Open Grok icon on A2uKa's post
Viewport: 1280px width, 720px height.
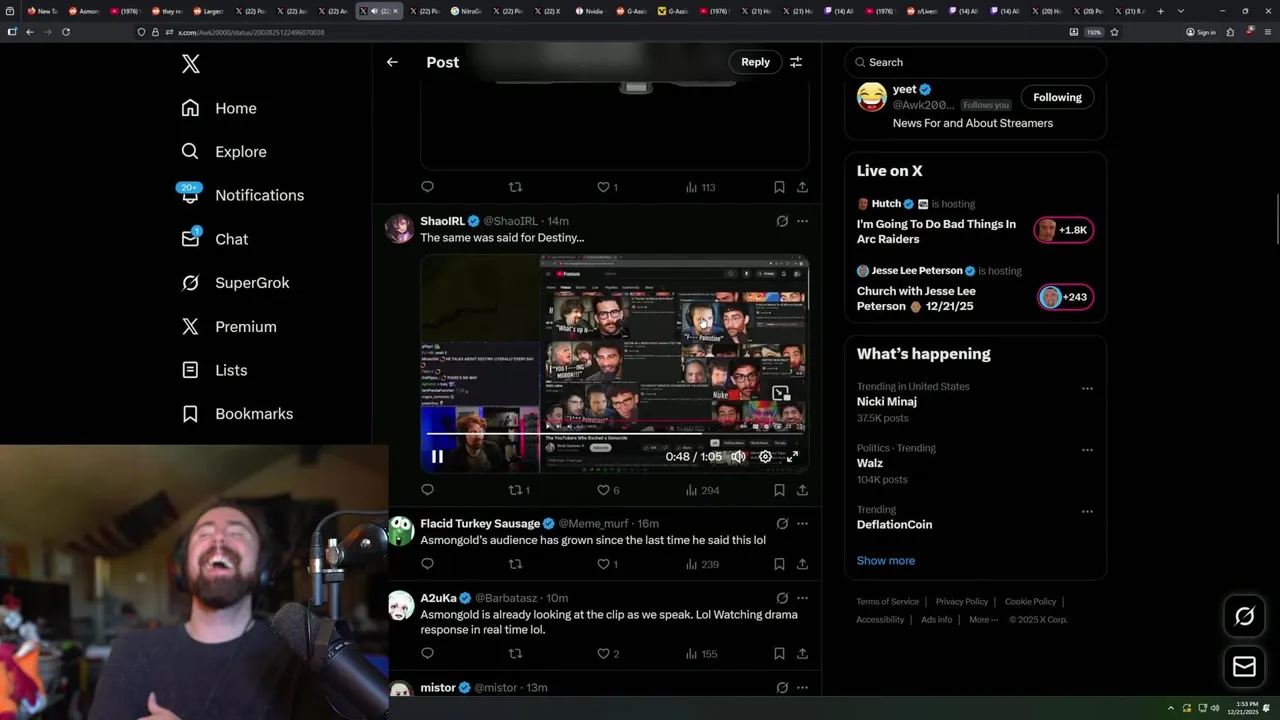[782, 598]
